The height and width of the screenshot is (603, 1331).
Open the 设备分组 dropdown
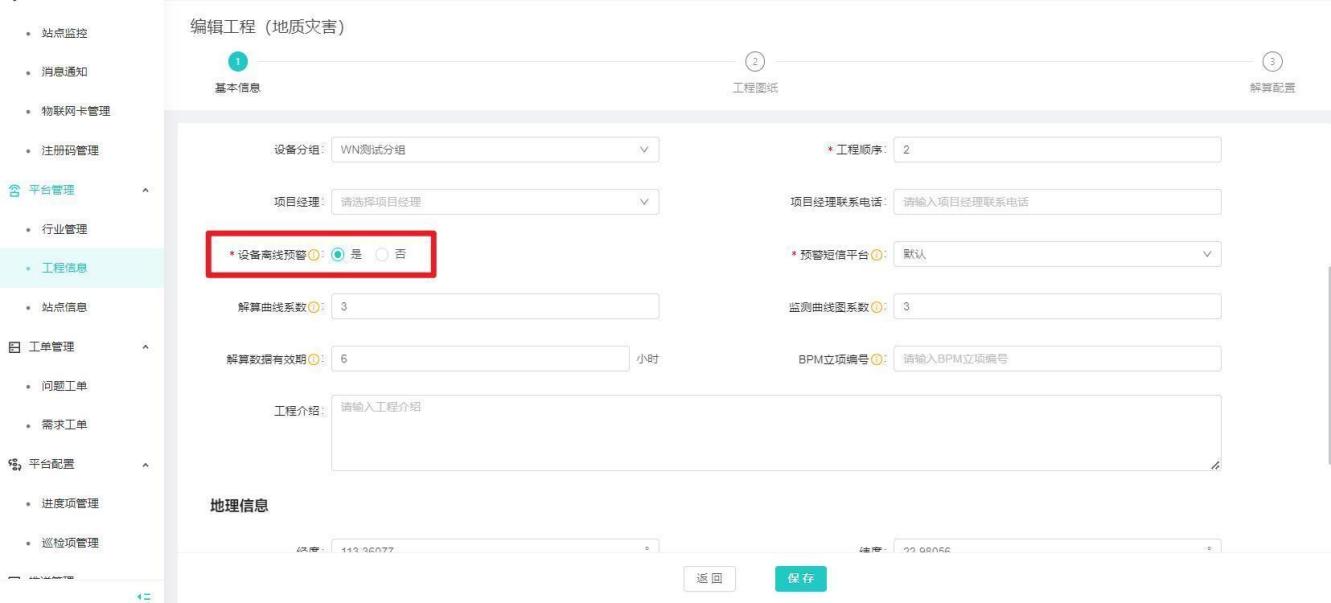click(494, 150)
